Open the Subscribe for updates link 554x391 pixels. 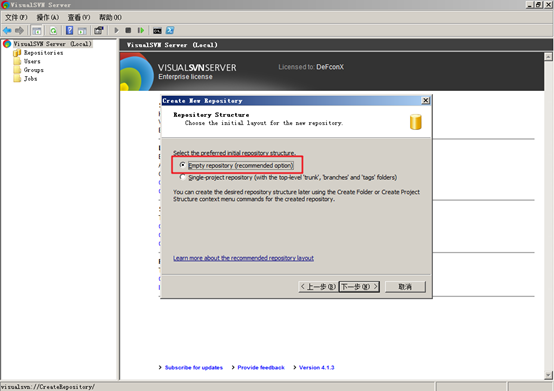(194, 368)
